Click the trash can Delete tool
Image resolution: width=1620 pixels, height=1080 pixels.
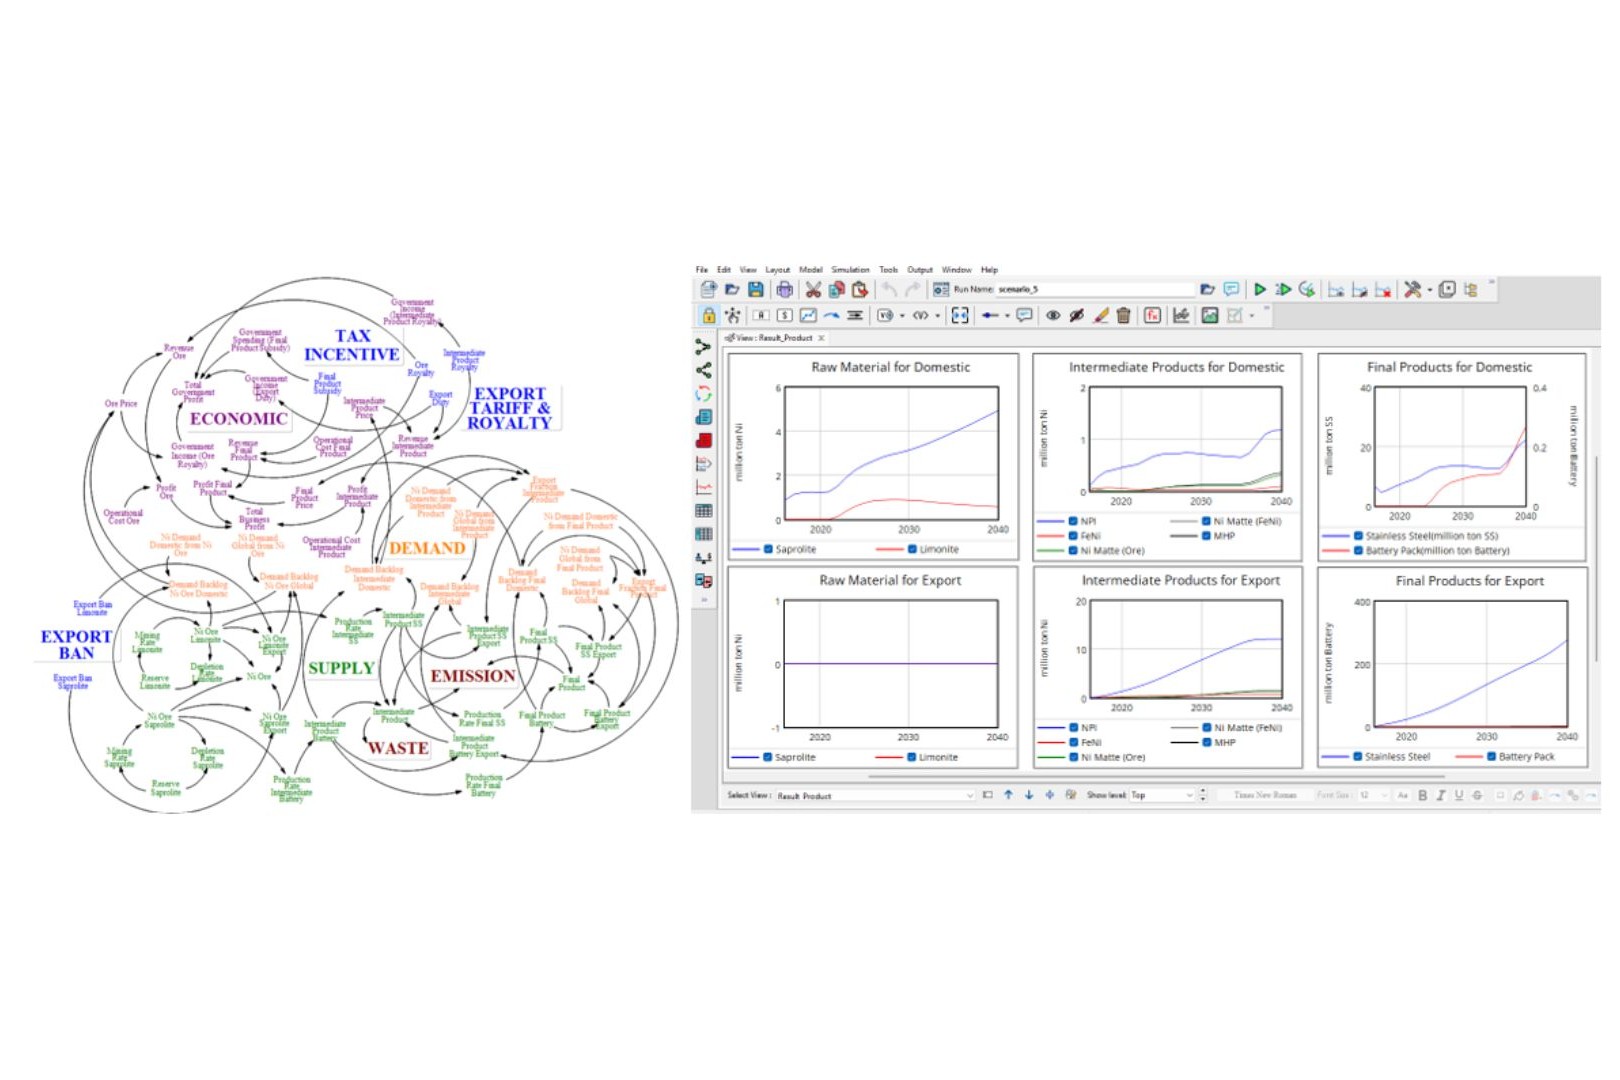click(x=1124, y=316)
